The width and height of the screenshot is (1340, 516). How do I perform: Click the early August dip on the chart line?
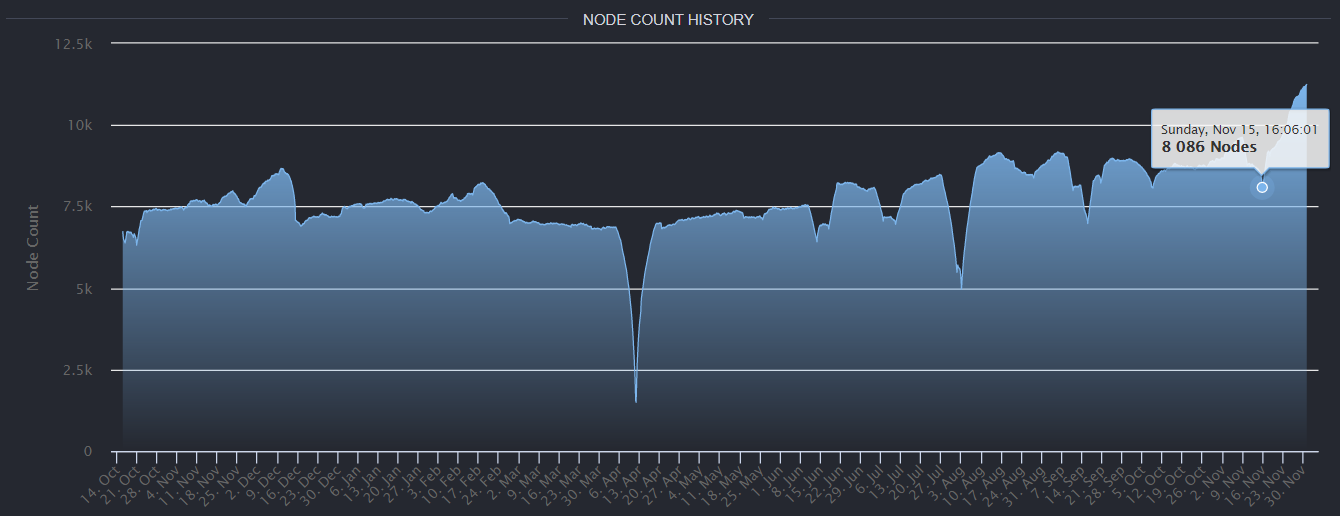tap(961, 288)
